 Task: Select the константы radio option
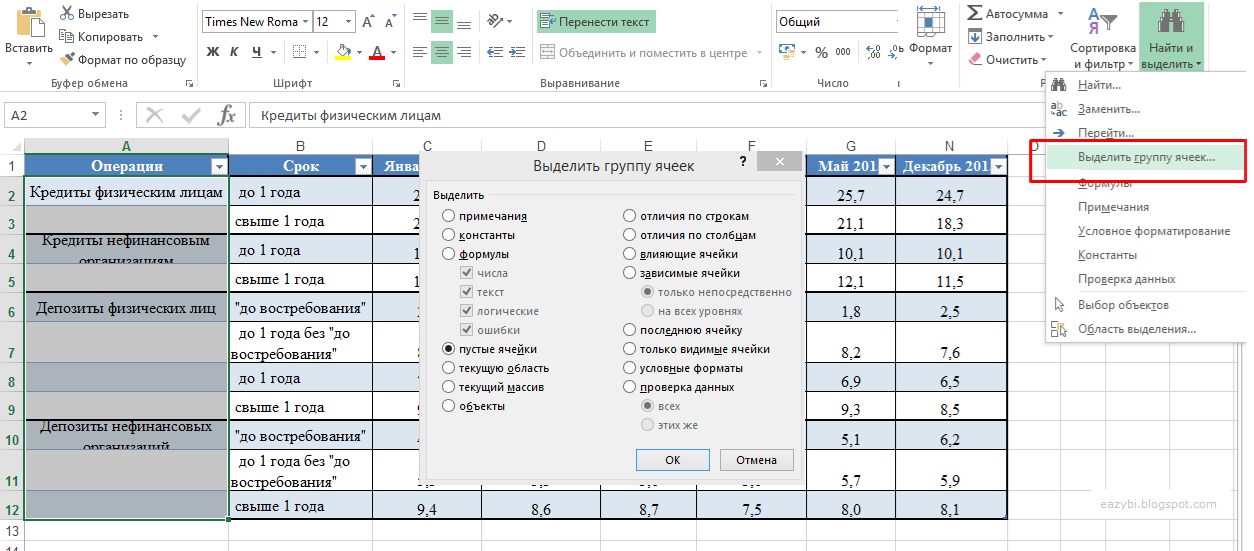click(448, 235)
